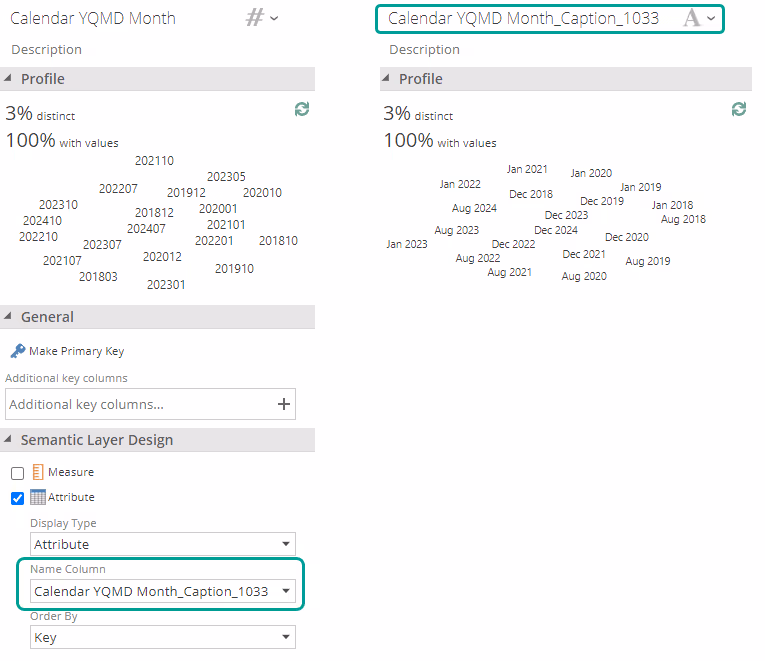Click the Make Primary Key link

pyautogui.click(x=76, y=351)
